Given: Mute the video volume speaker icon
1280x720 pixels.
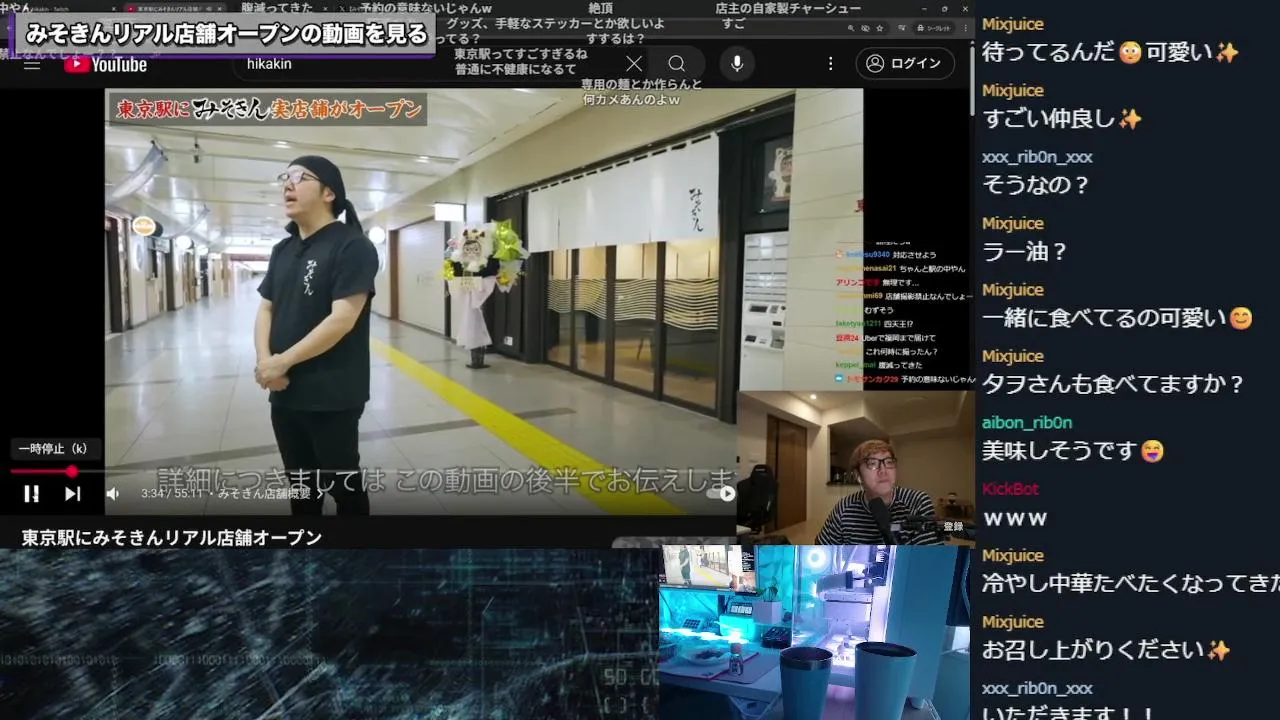Looking at the screenshot, I should [113, 493].
